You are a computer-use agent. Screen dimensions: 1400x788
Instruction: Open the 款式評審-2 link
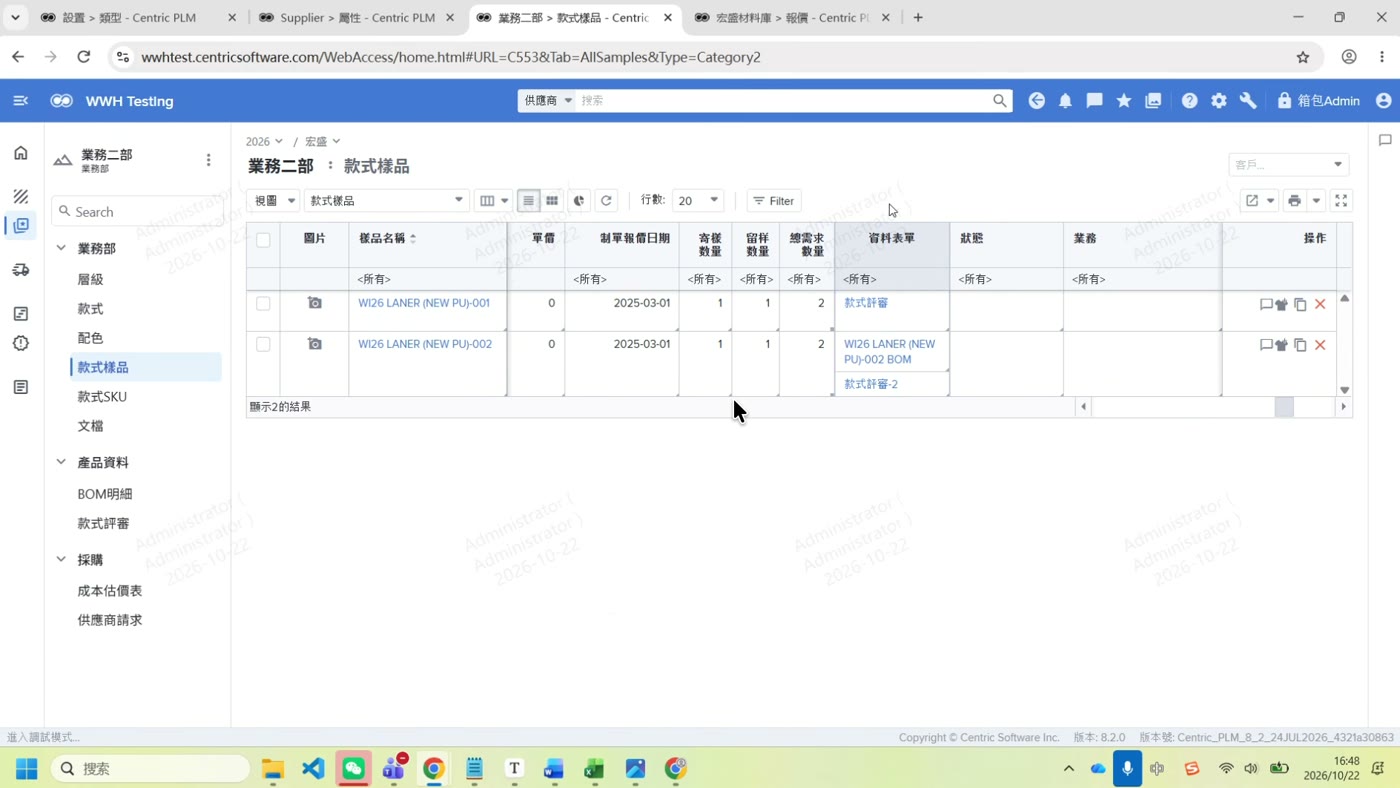(871, 384)
